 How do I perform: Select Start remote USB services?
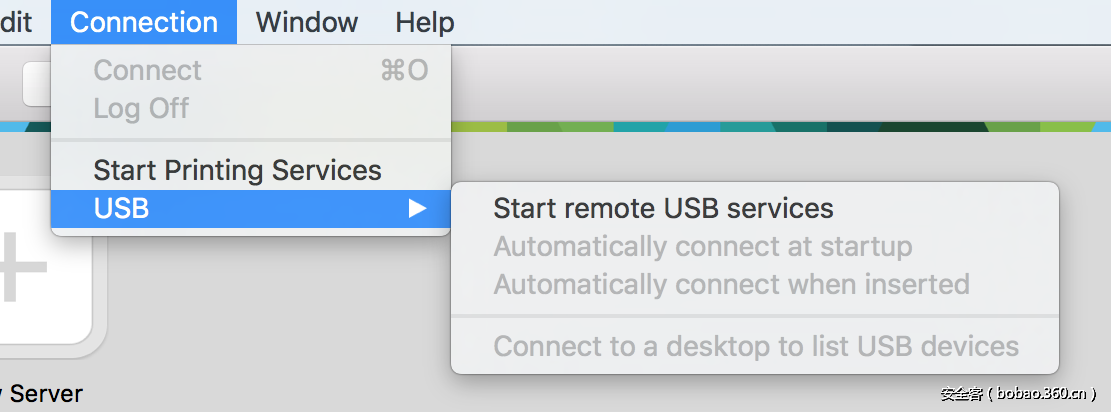point(663,208)
